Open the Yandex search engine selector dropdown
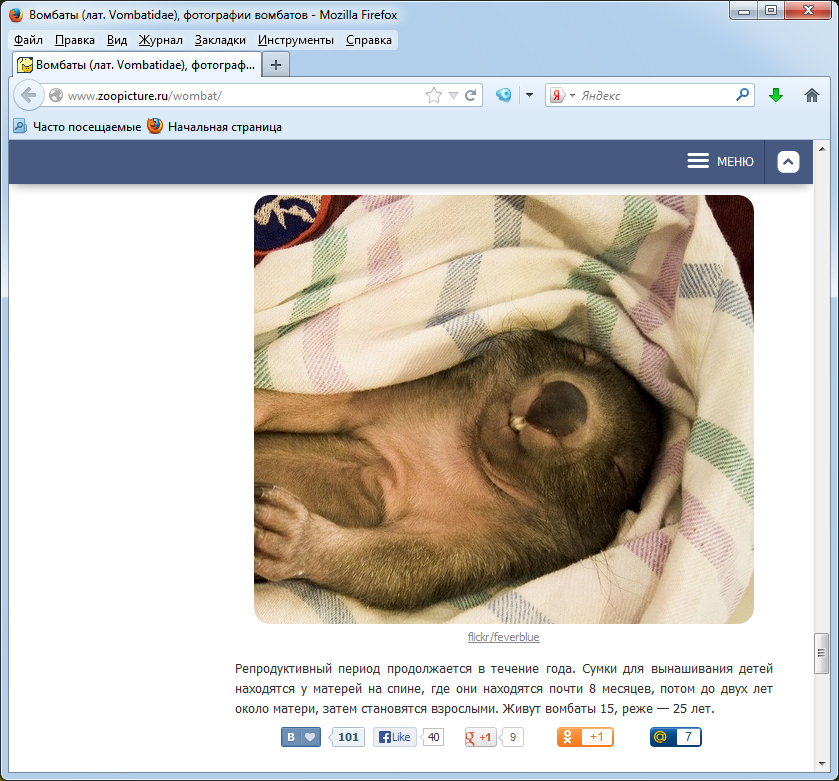 [x=561, y=96]
